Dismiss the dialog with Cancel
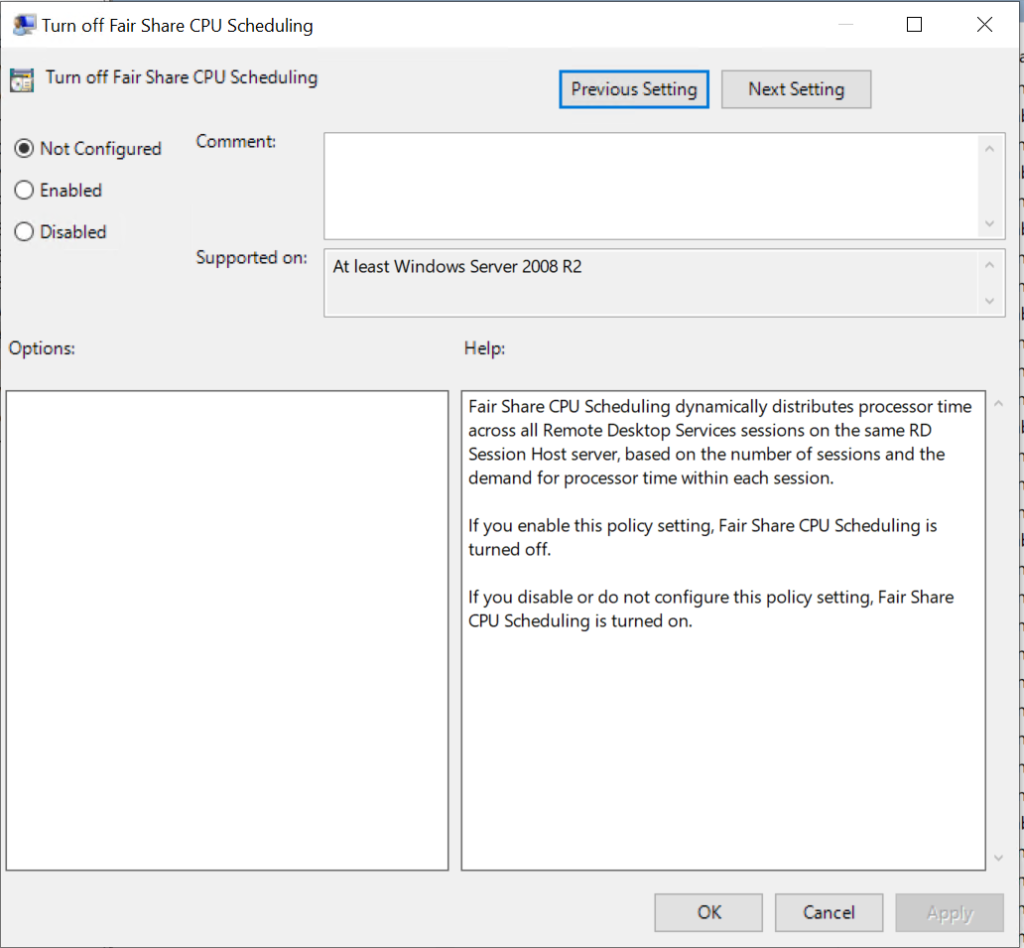This screenshot has height=948, width=1024. click(828, 912)
